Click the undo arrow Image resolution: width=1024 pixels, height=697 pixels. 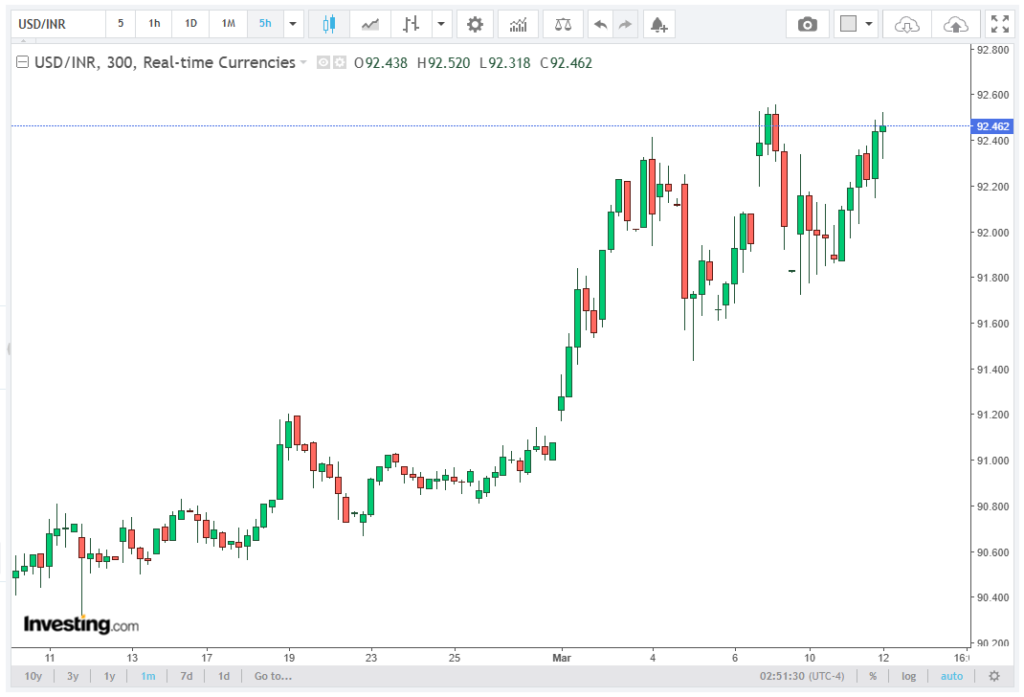pos(600,24)
